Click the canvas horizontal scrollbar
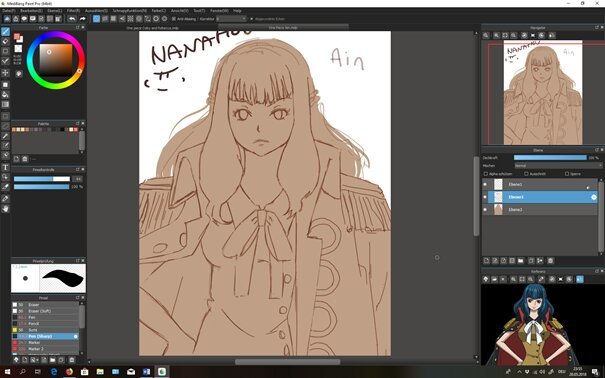Viewport: 605px width, 378px height. (288, 362)
